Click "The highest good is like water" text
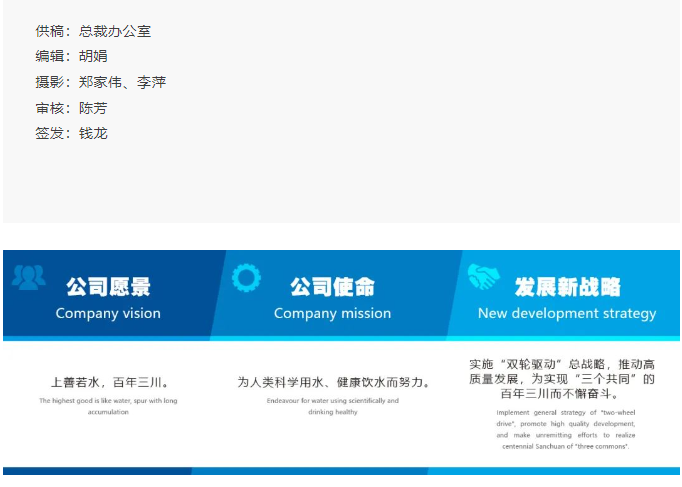 108,406
